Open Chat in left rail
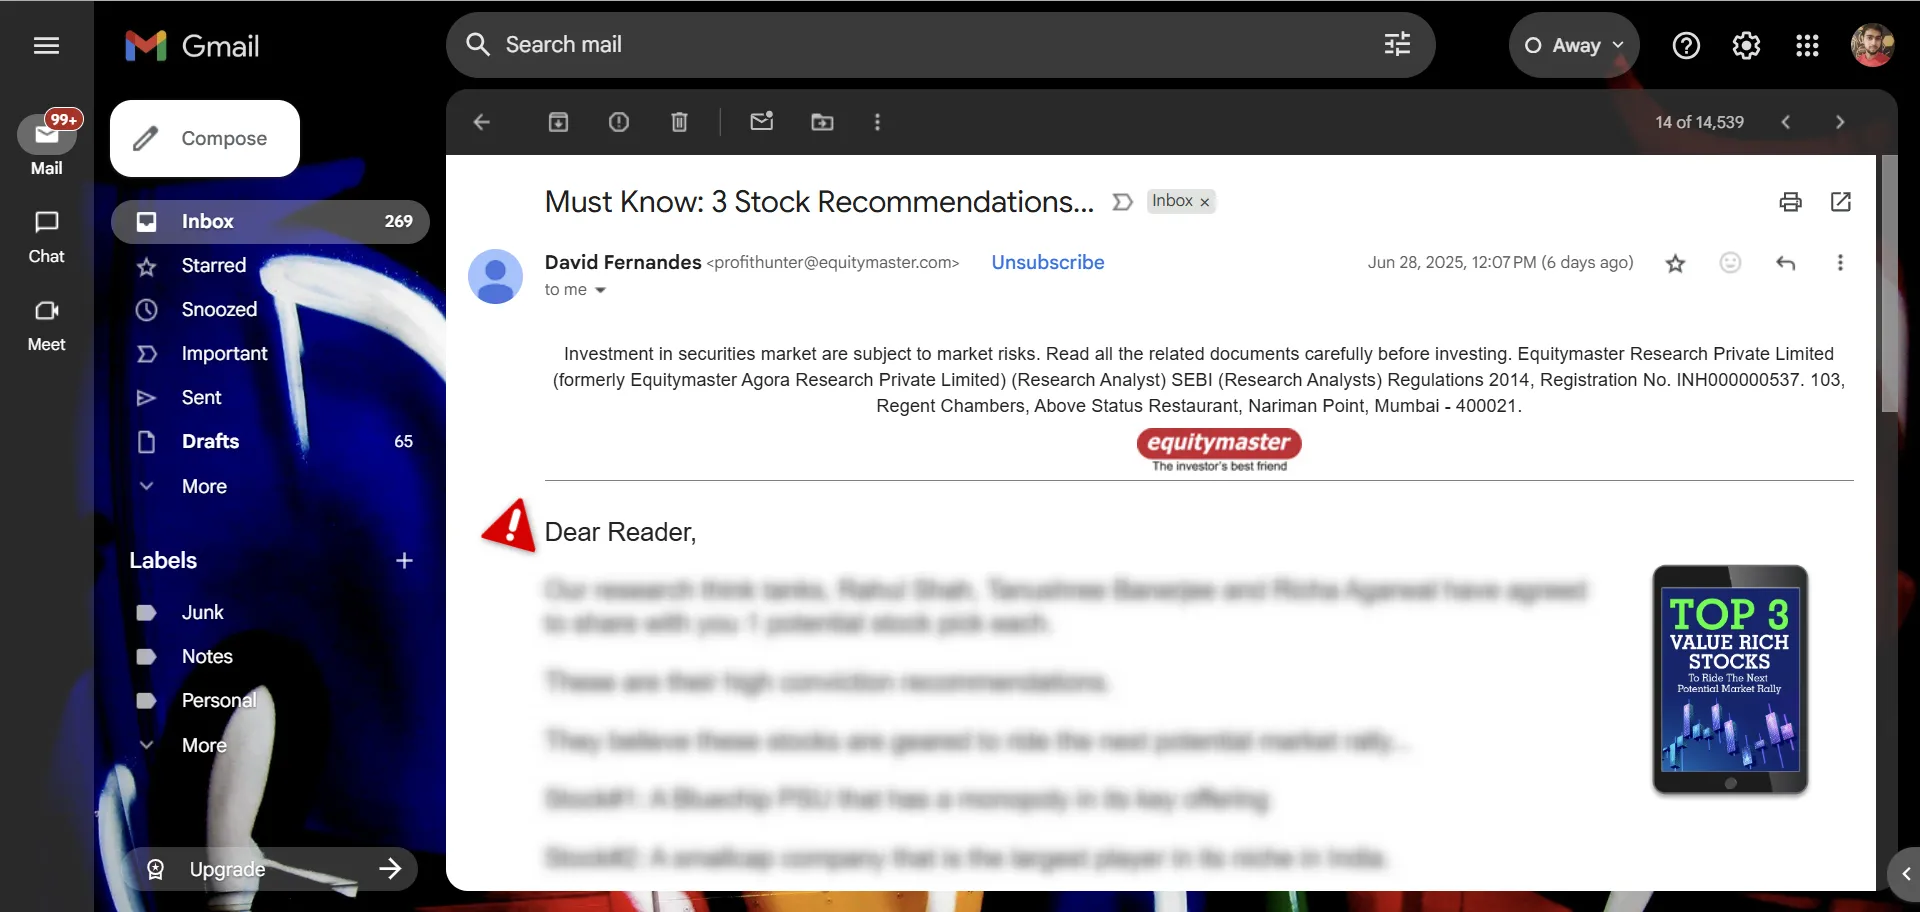The width and height of the screenshot is (1920, 912). [x=47, y=237]
